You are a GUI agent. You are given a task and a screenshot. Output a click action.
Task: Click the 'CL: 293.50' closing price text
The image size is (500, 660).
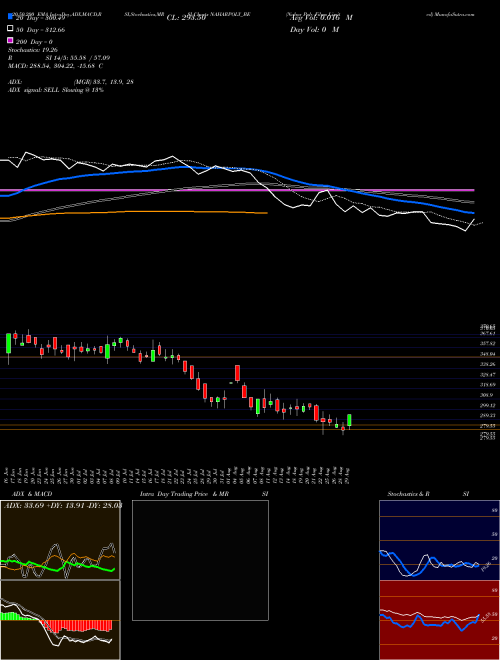pyautogui.click(x=186, y=18)
